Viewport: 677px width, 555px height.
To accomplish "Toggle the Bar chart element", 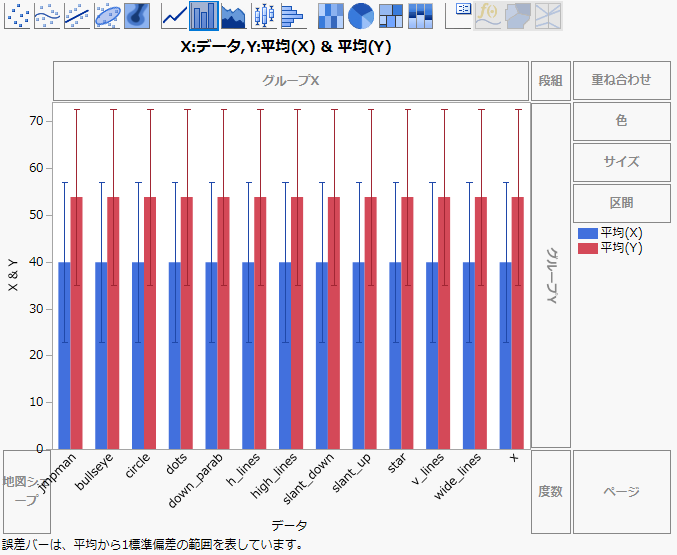I will click(204, 15).
